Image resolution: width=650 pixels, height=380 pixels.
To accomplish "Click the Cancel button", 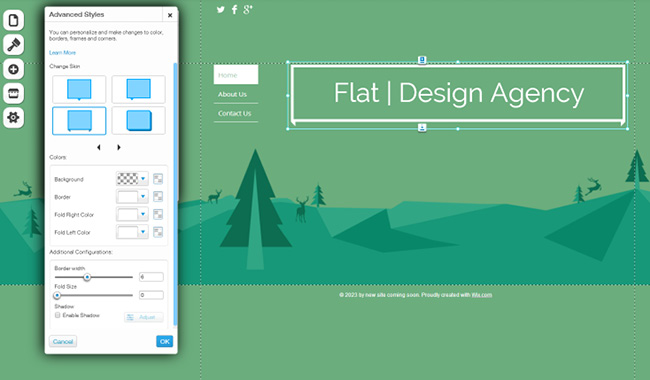I will 63,341.
